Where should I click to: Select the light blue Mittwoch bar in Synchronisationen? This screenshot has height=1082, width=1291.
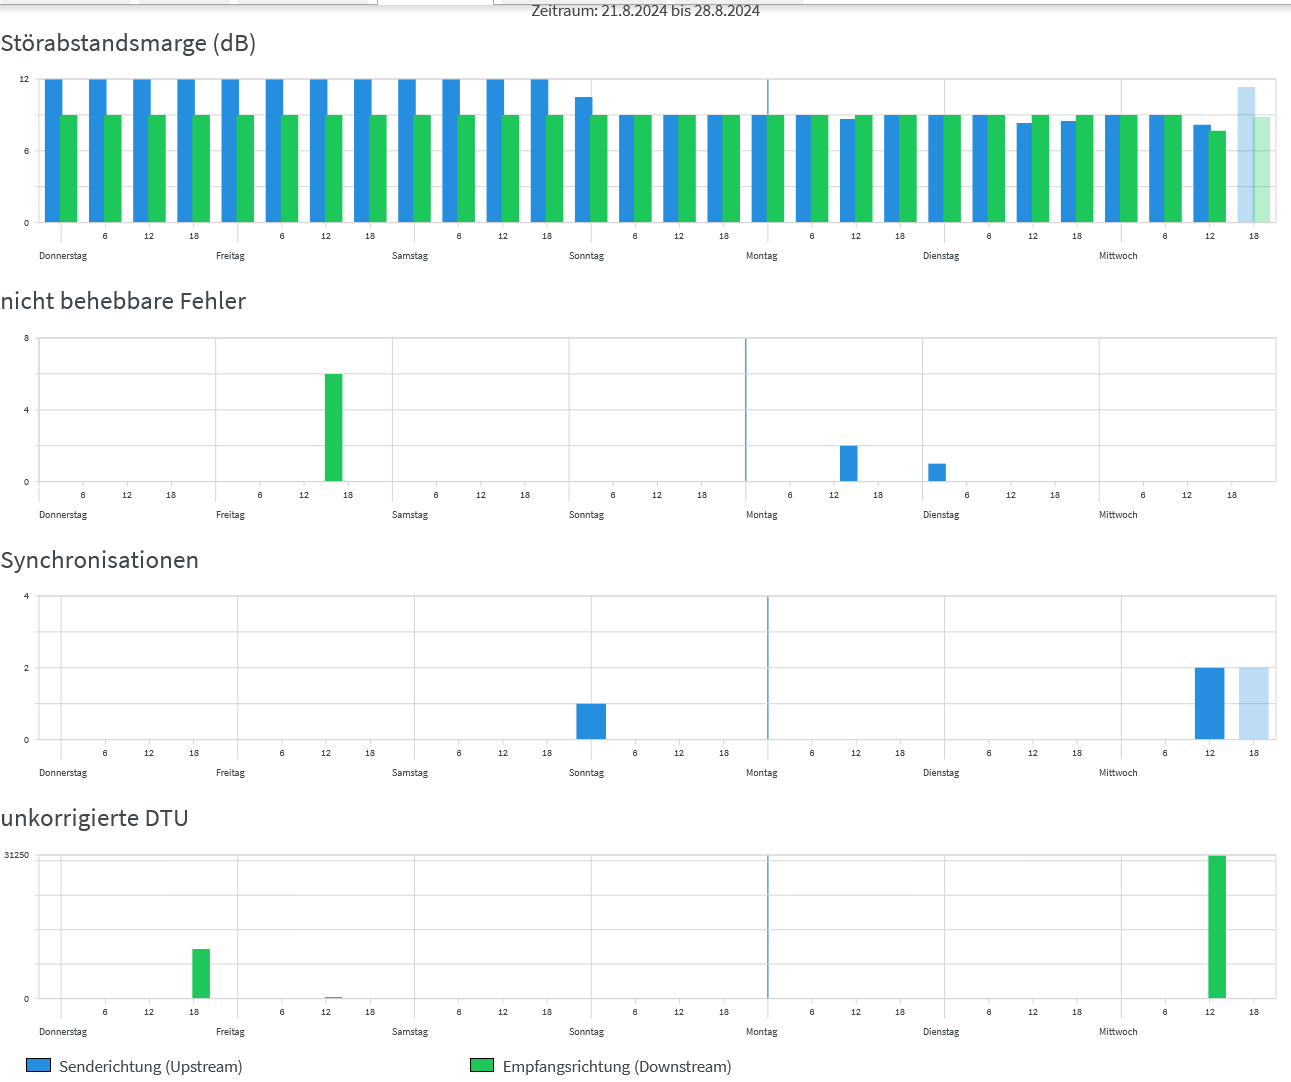[1254, 704]
